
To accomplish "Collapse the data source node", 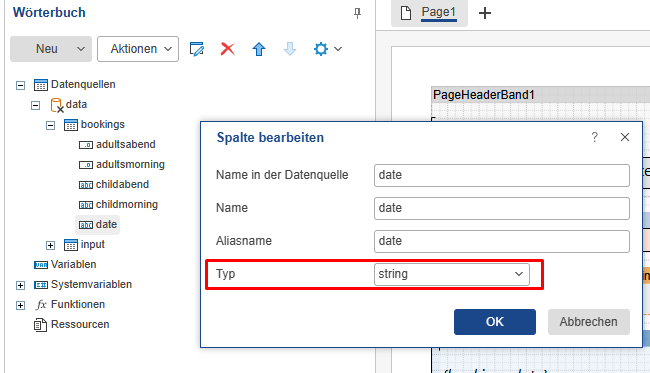I will point(36,105).
